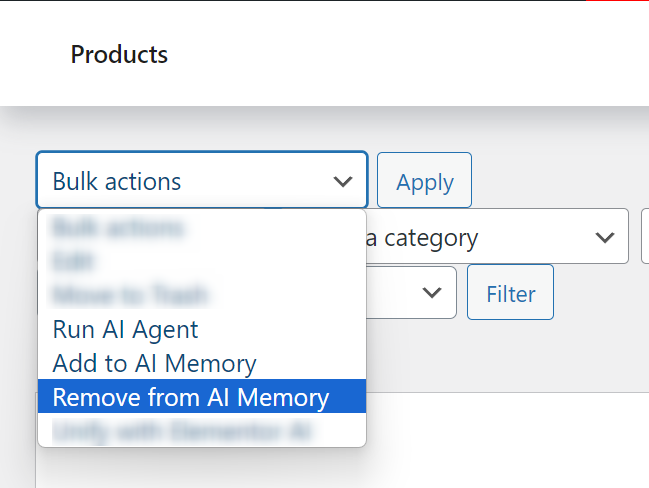Click the Products page heading
This screenshot has height=488, width=649.
[x=119, y=54]
